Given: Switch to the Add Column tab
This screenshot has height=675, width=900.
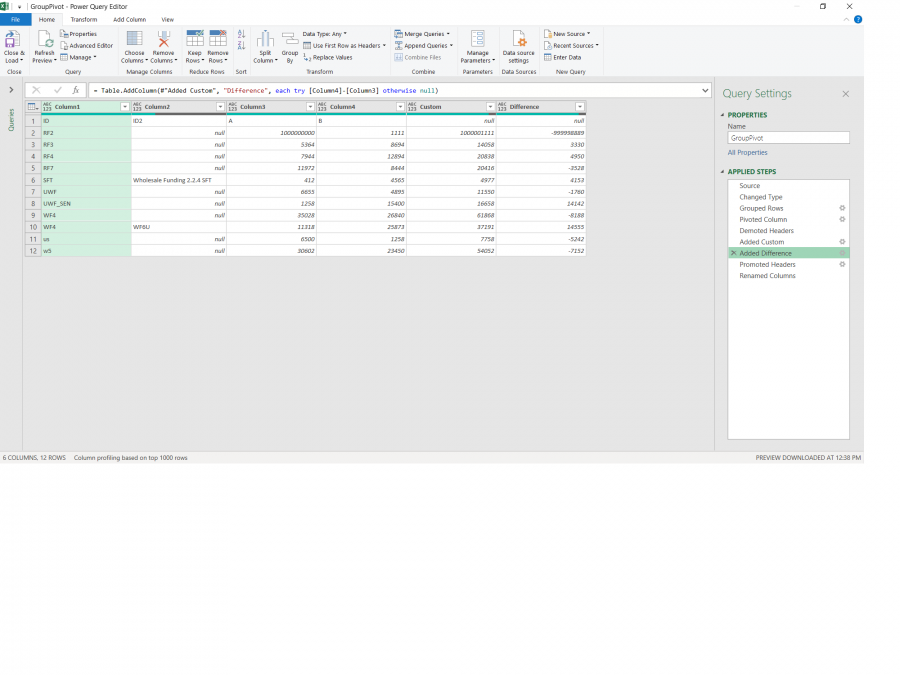Looking at the screenshot, I should (130, 20).
